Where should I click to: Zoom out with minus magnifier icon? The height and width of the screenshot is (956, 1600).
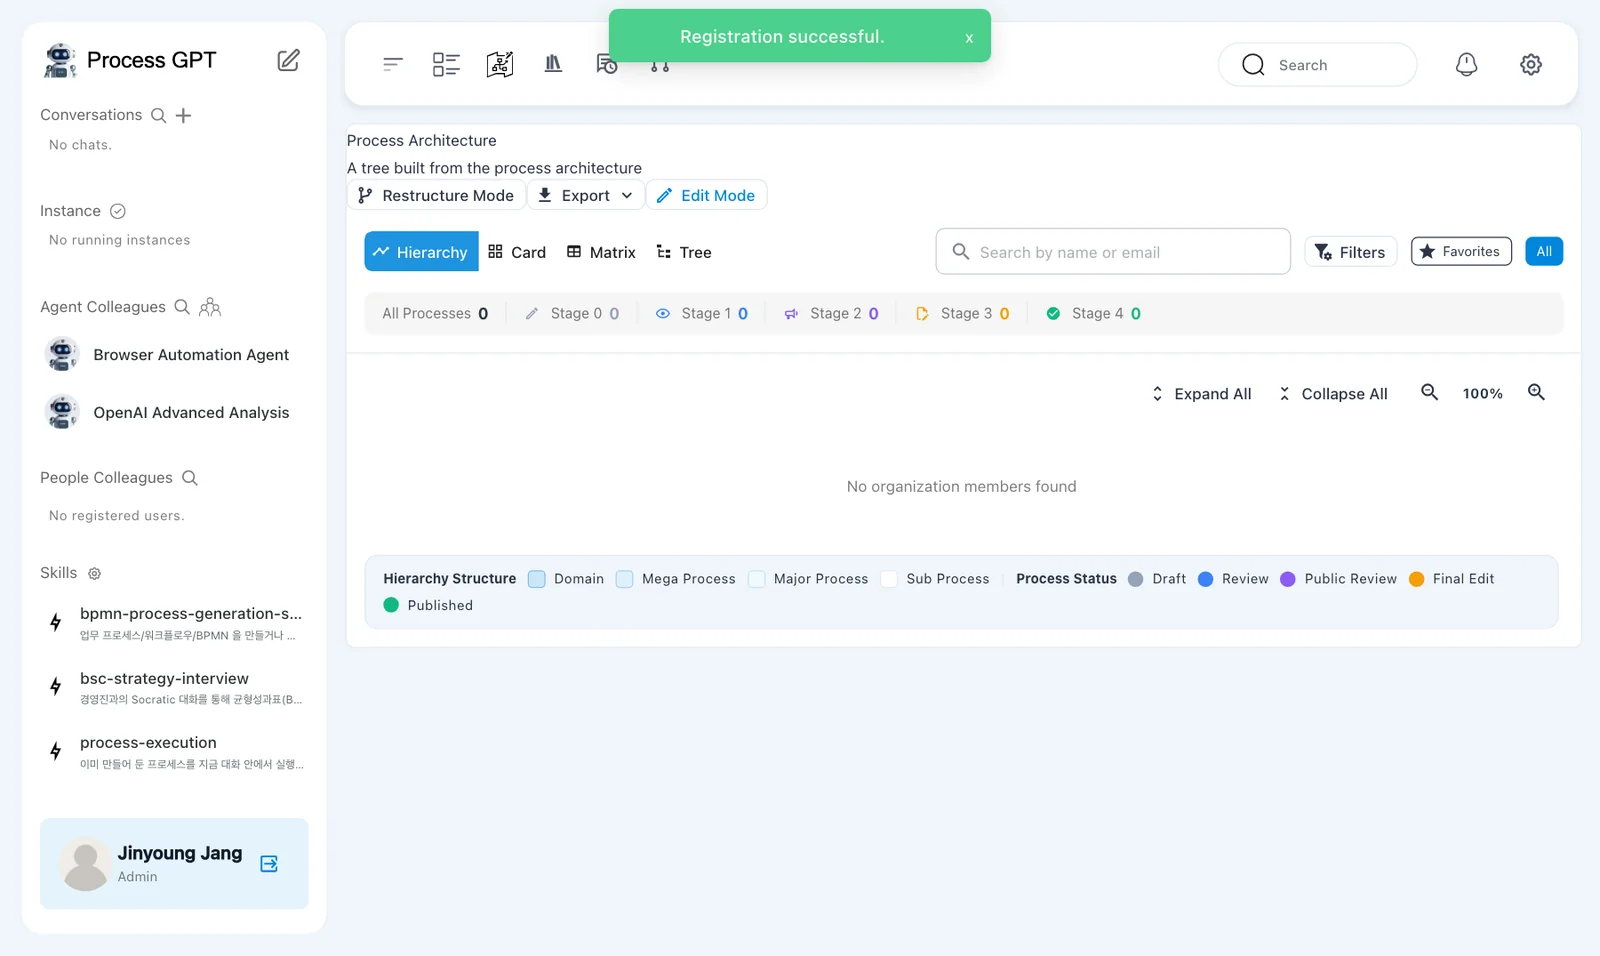click(1430, 392)
